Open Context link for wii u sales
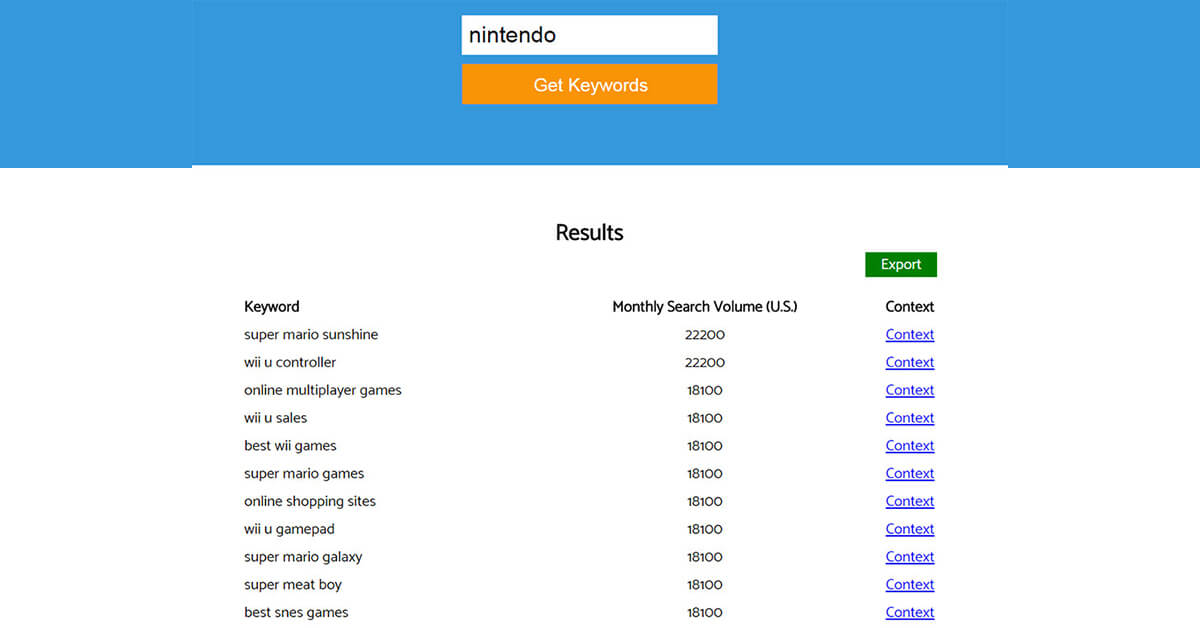 click(909, 418)
